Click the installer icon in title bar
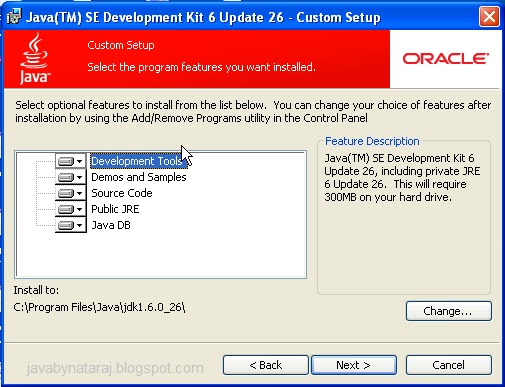The height and width of the screenshot is (387, 505). coord(14,17)
